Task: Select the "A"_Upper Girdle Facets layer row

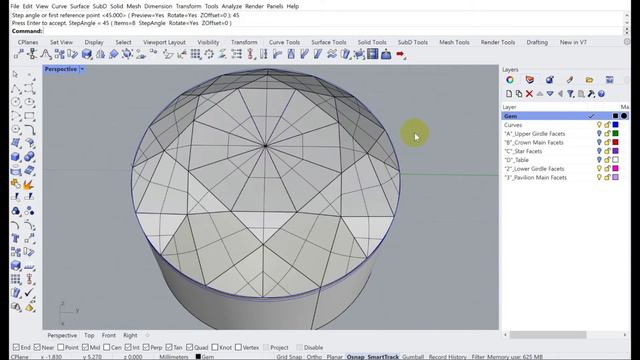Action: pos(565,133)
